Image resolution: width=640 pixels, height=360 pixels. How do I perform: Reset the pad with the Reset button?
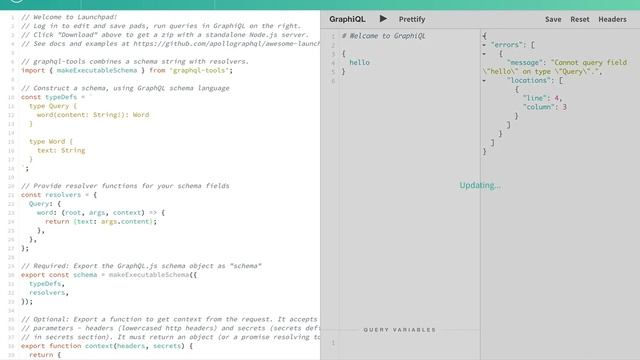(580, 19)
